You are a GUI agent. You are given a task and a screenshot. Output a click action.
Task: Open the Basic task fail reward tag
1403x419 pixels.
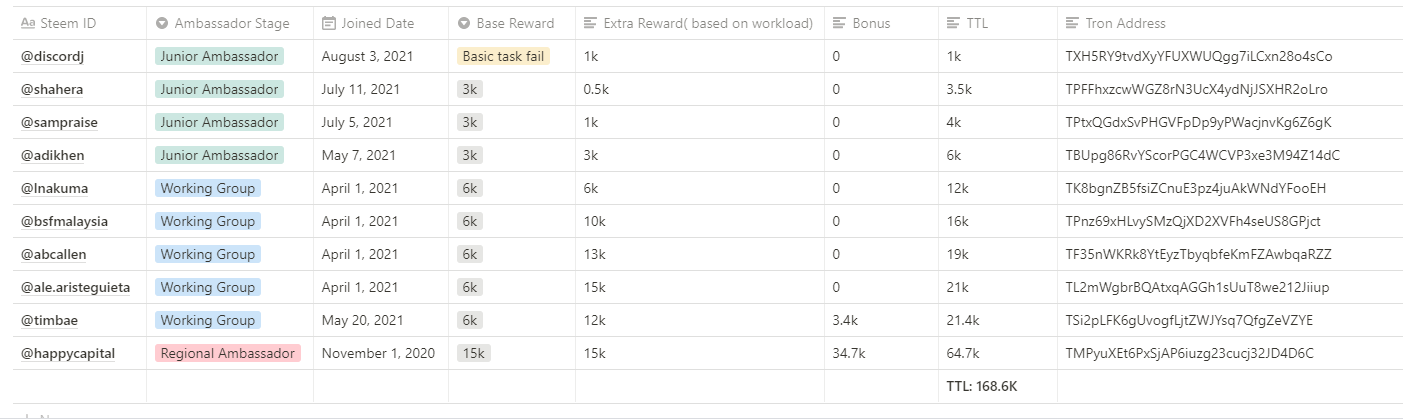click(503, 56)
